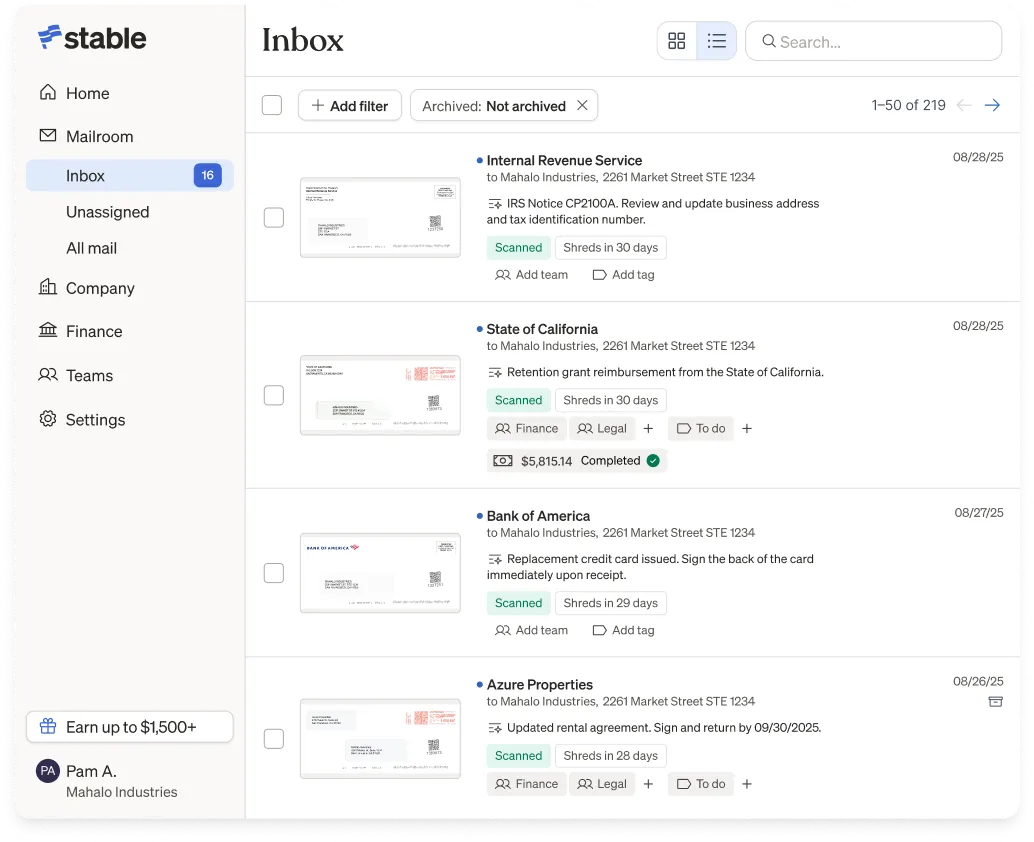The height and width of the screenshot is (842, 1034).
Task: Toggle the select-all checkbox
Action: [272, 105]
